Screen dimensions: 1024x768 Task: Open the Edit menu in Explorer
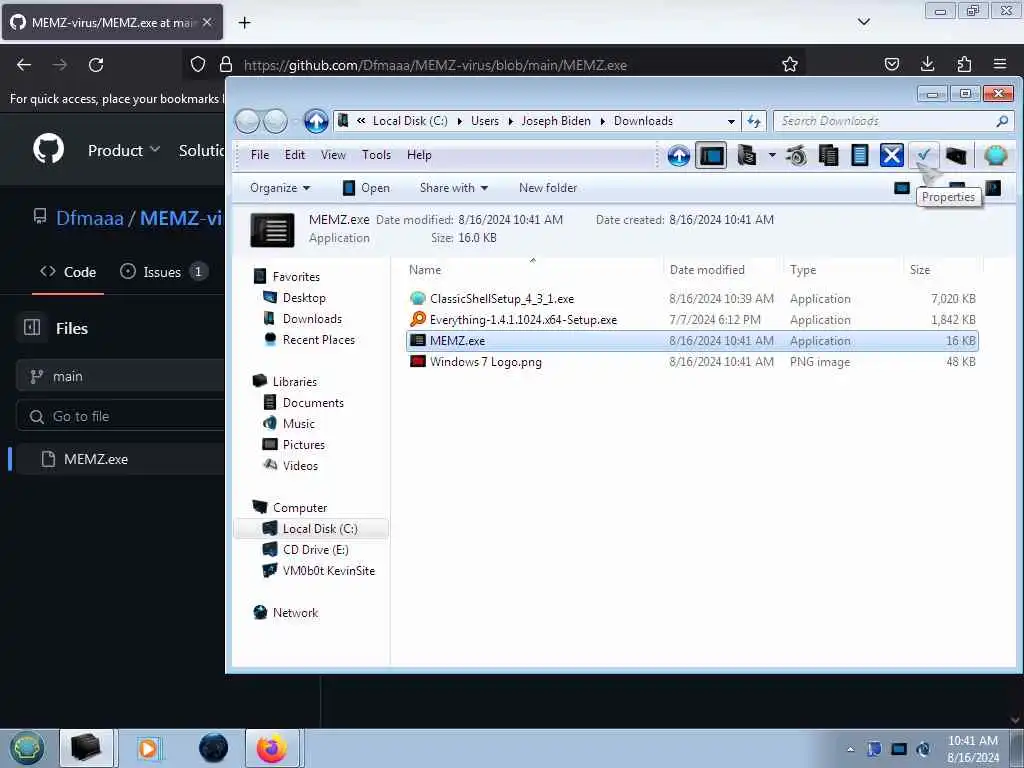coord(295,155)
